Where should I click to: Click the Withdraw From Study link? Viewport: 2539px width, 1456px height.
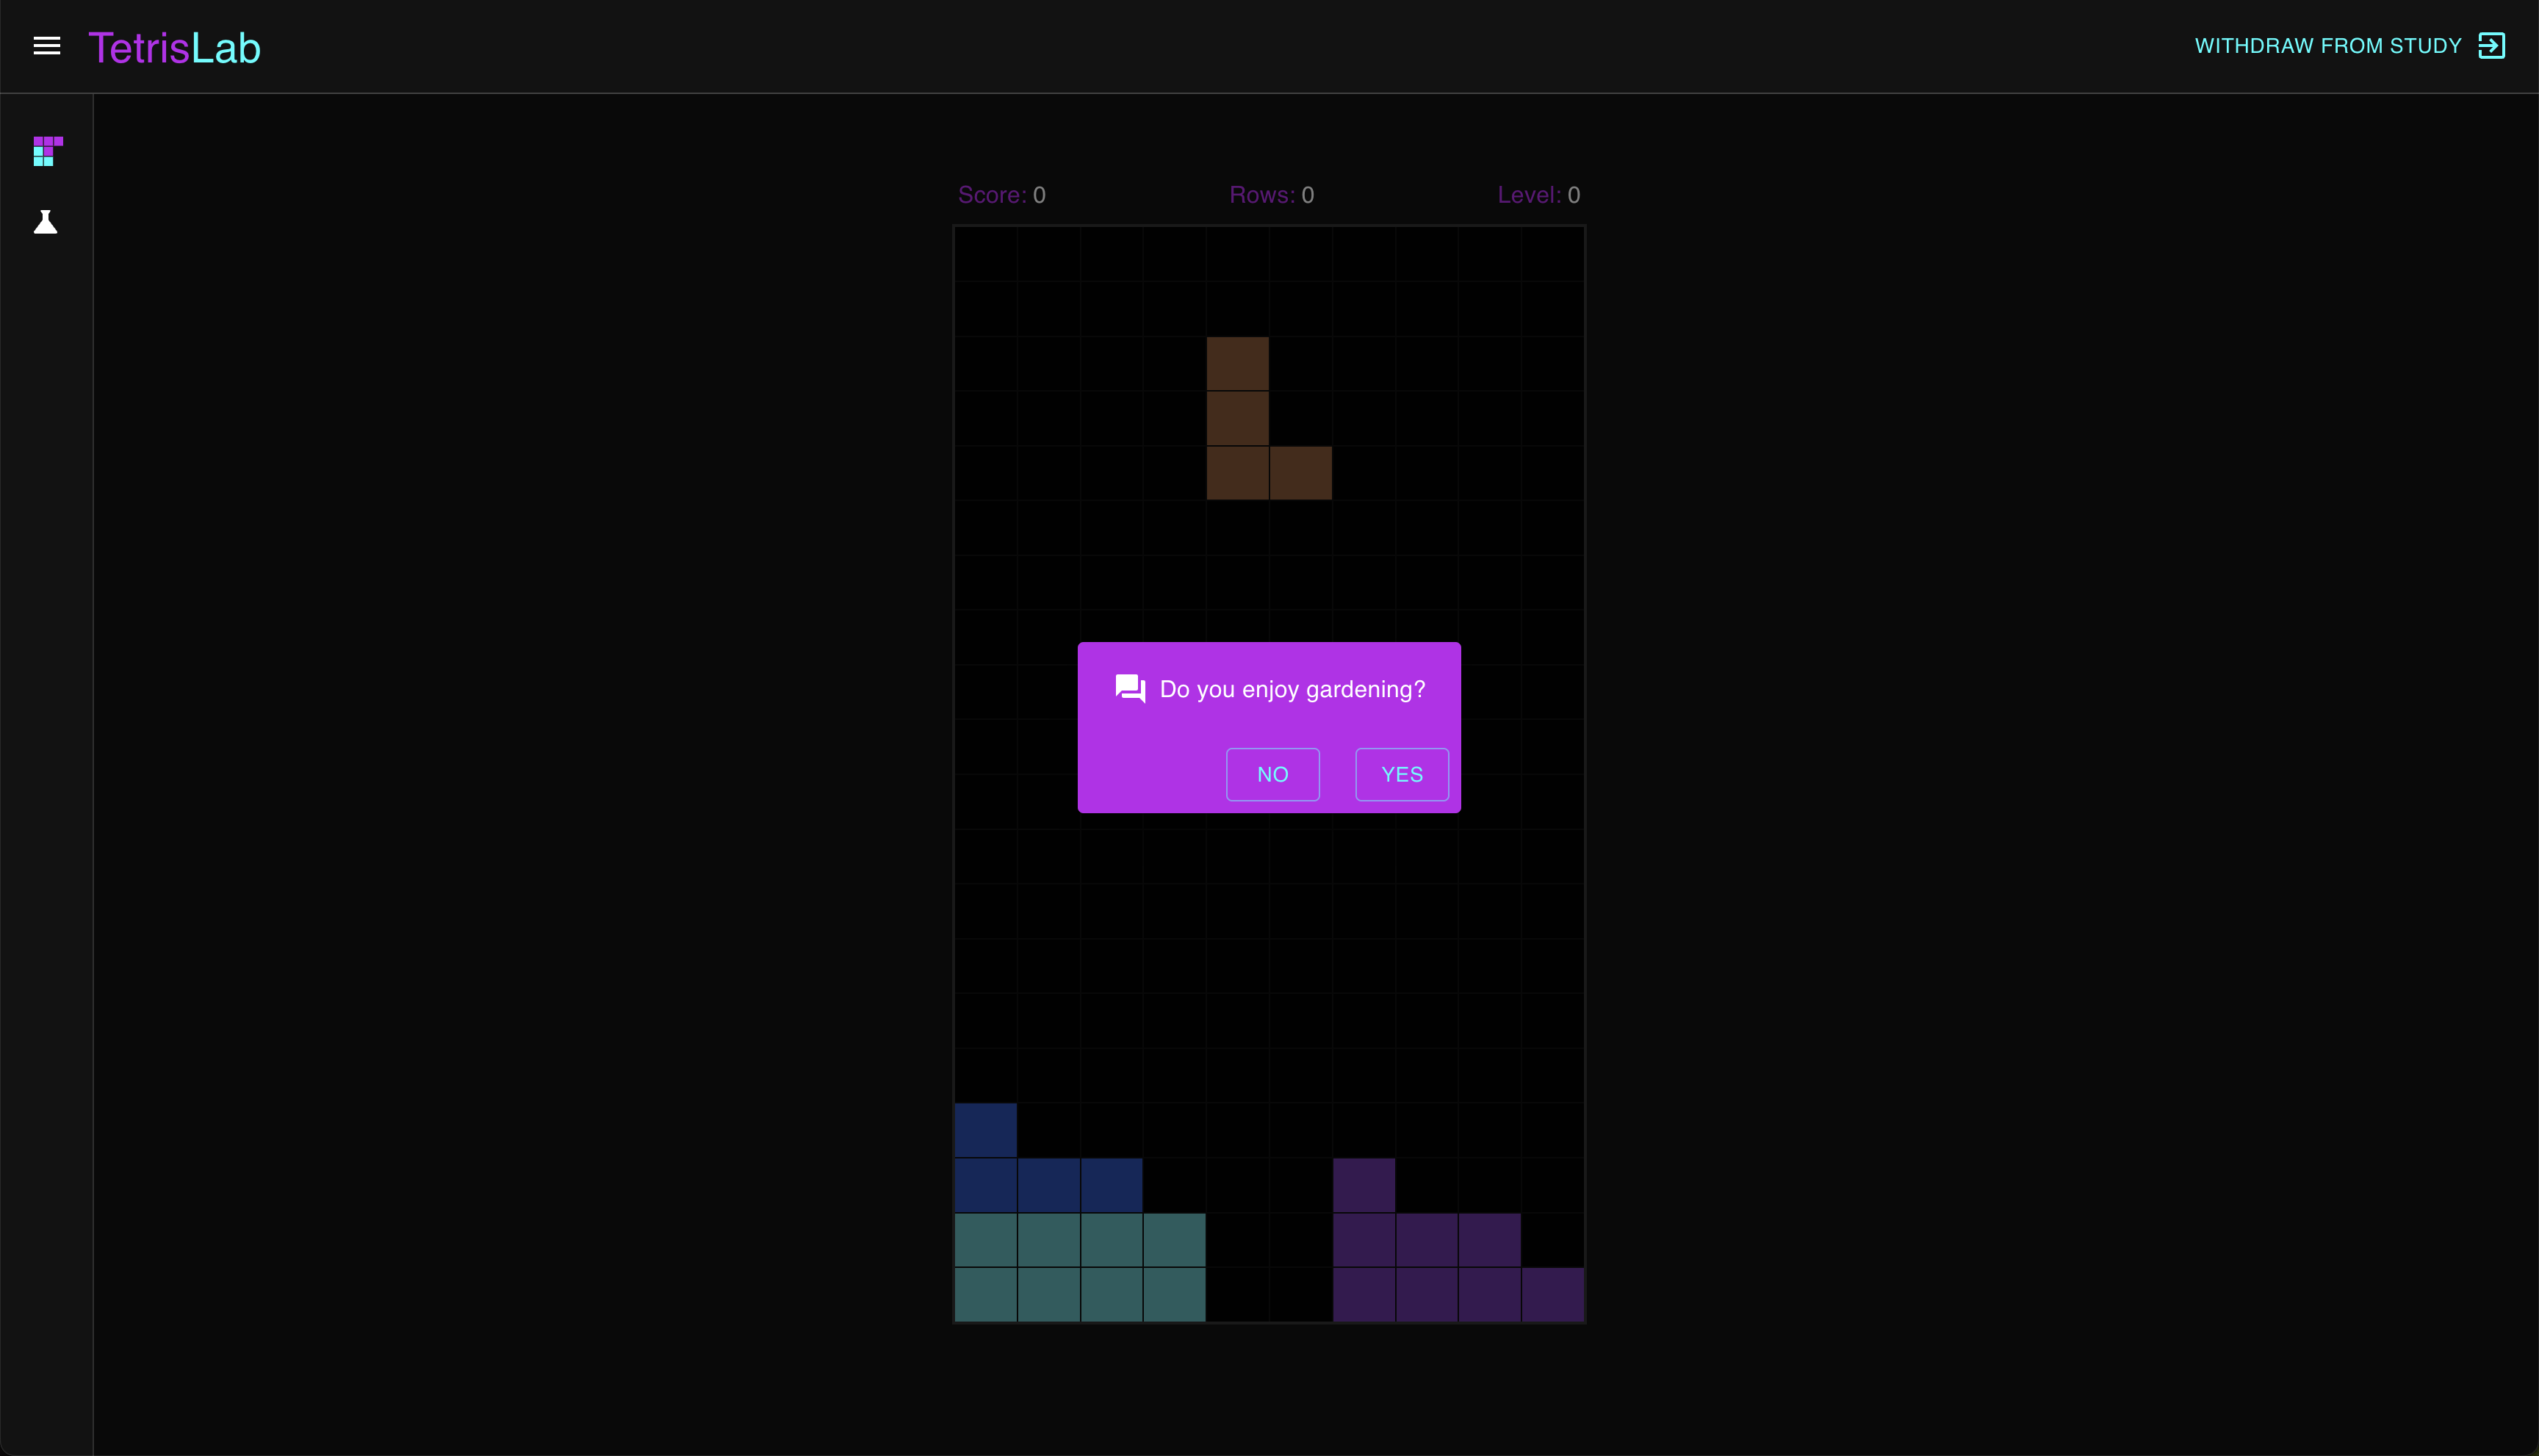pos(2327,46)
